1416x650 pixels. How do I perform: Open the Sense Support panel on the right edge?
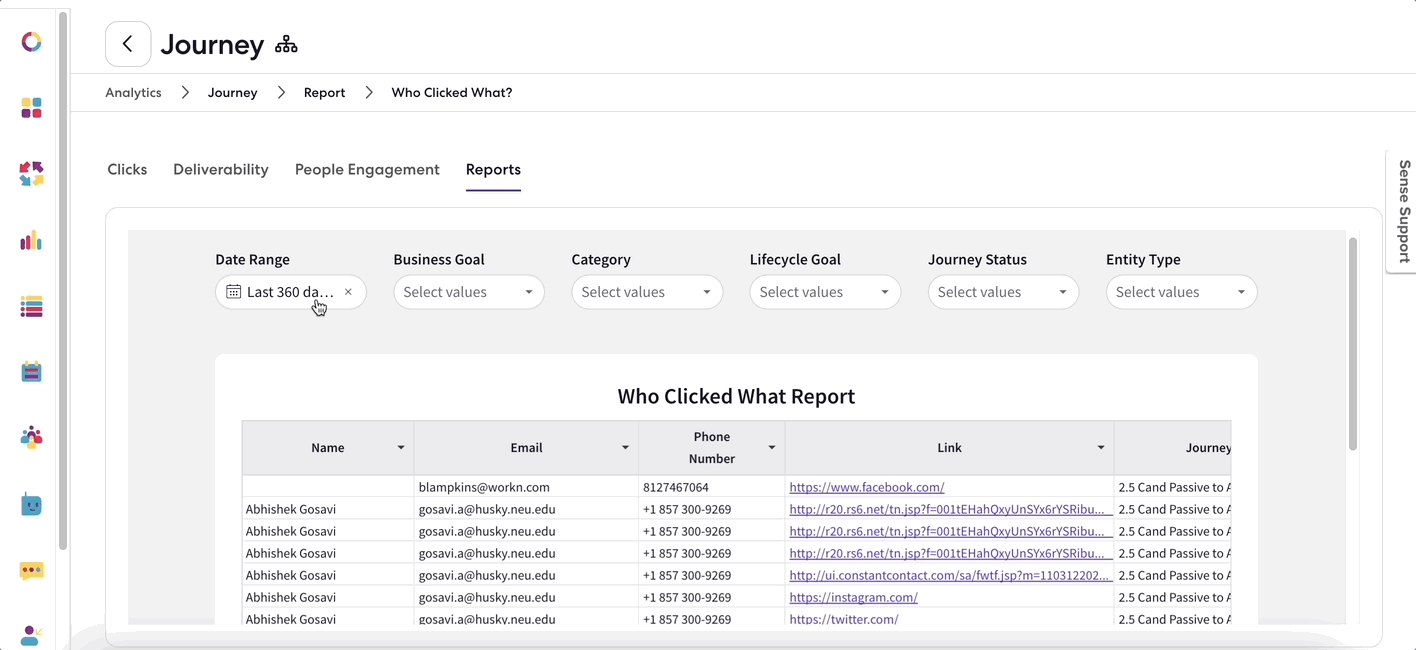[1404, 210]
